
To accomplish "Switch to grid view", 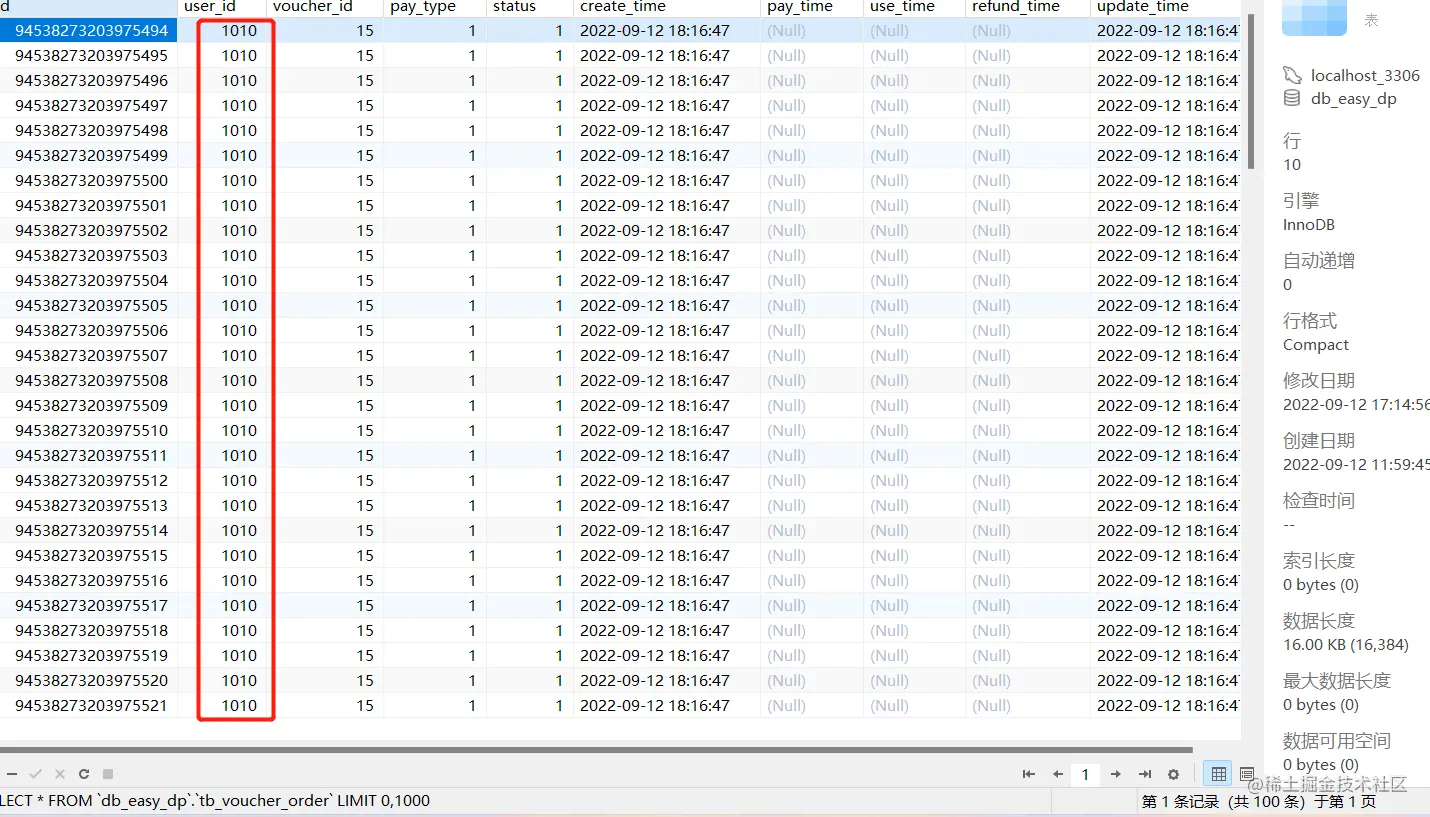I will 1218,774.
